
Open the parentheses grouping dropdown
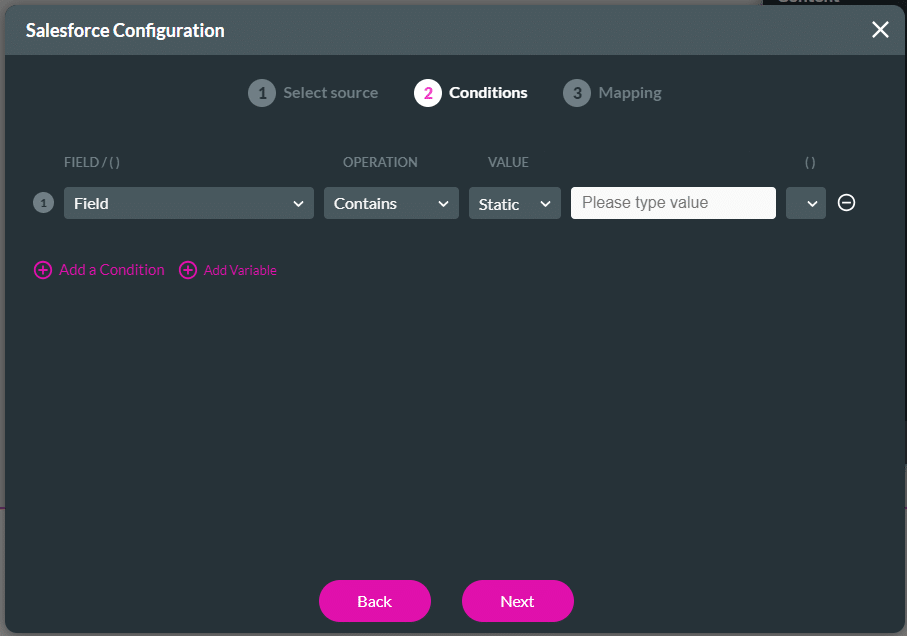click(806, 202)
